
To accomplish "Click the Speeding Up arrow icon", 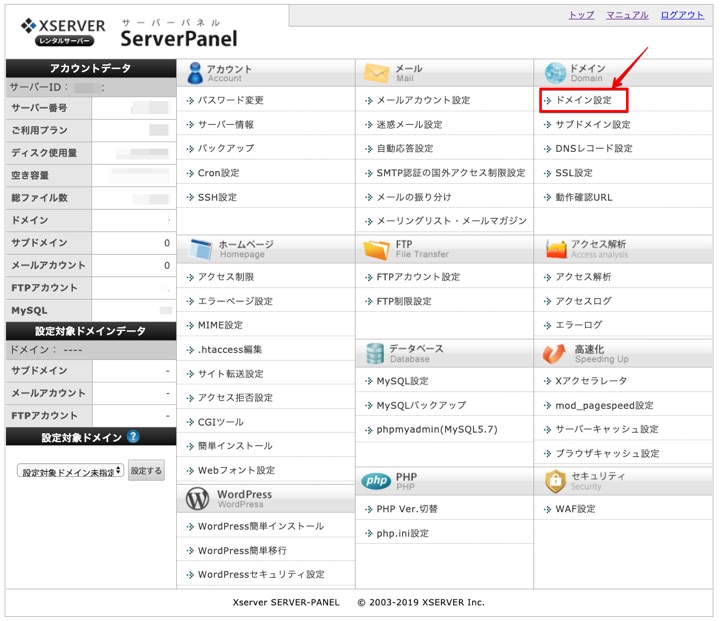I will [x=554, y=354].
